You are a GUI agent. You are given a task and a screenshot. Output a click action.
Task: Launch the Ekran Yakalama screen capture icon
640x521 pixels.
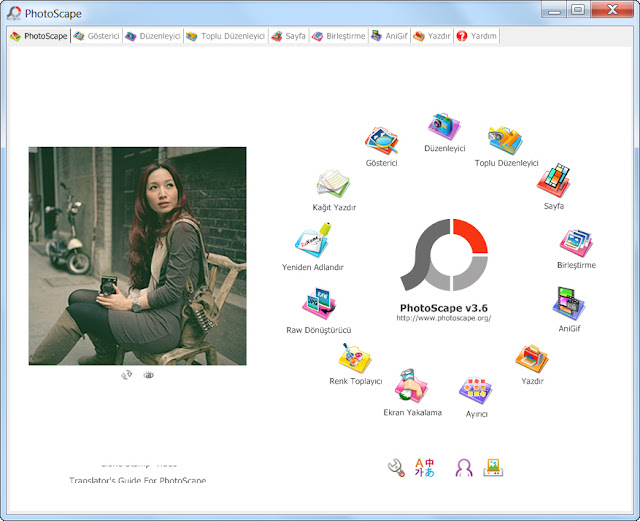(411, 387)
